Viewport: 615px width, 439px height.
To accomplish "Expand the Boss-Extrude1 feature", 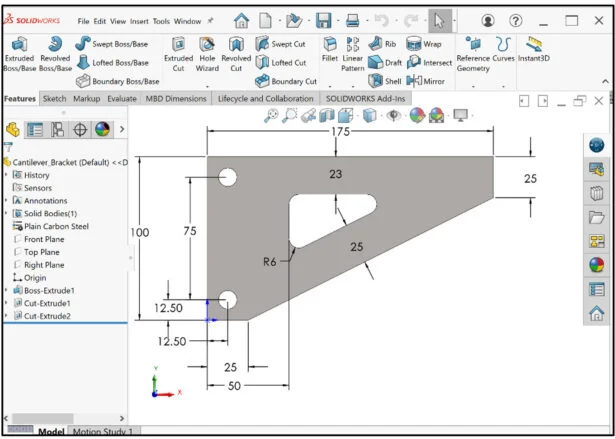I will pos(6,290).
